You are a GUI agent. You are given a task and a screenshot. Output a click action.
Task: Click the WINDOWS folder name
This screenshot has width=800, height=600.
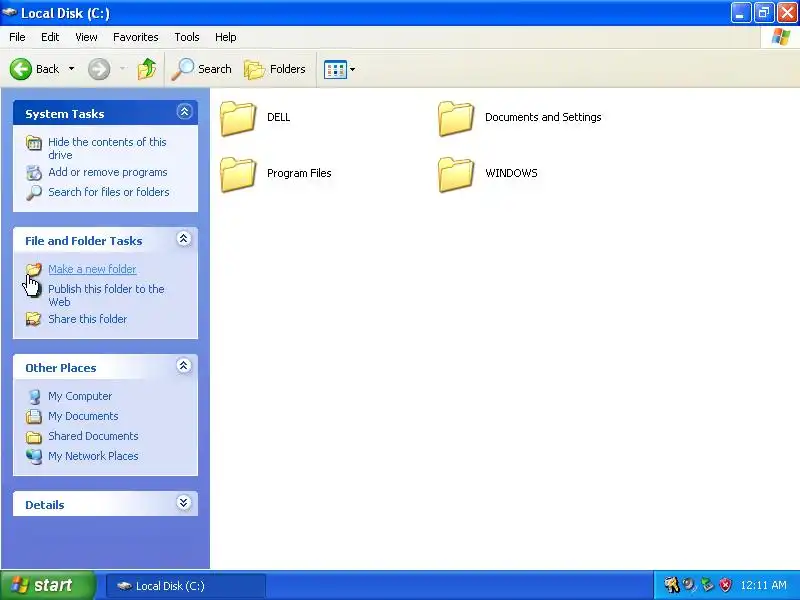click(511, 173)
